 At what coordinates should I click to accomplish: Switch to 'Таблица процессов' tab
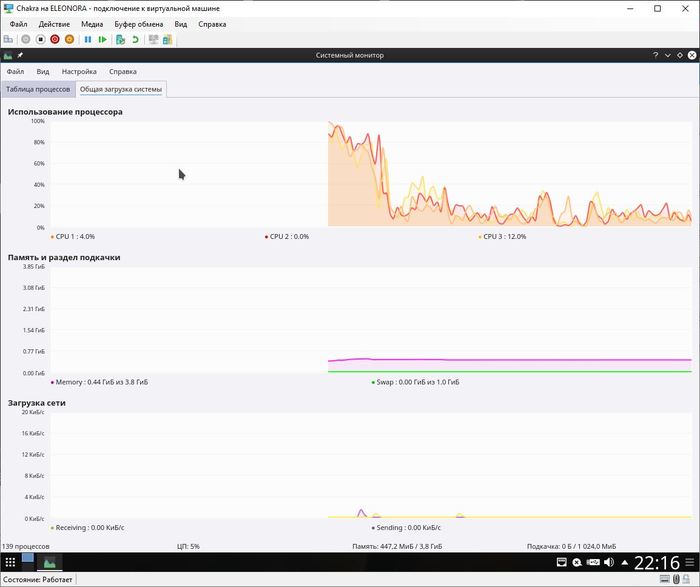(38, 89)
